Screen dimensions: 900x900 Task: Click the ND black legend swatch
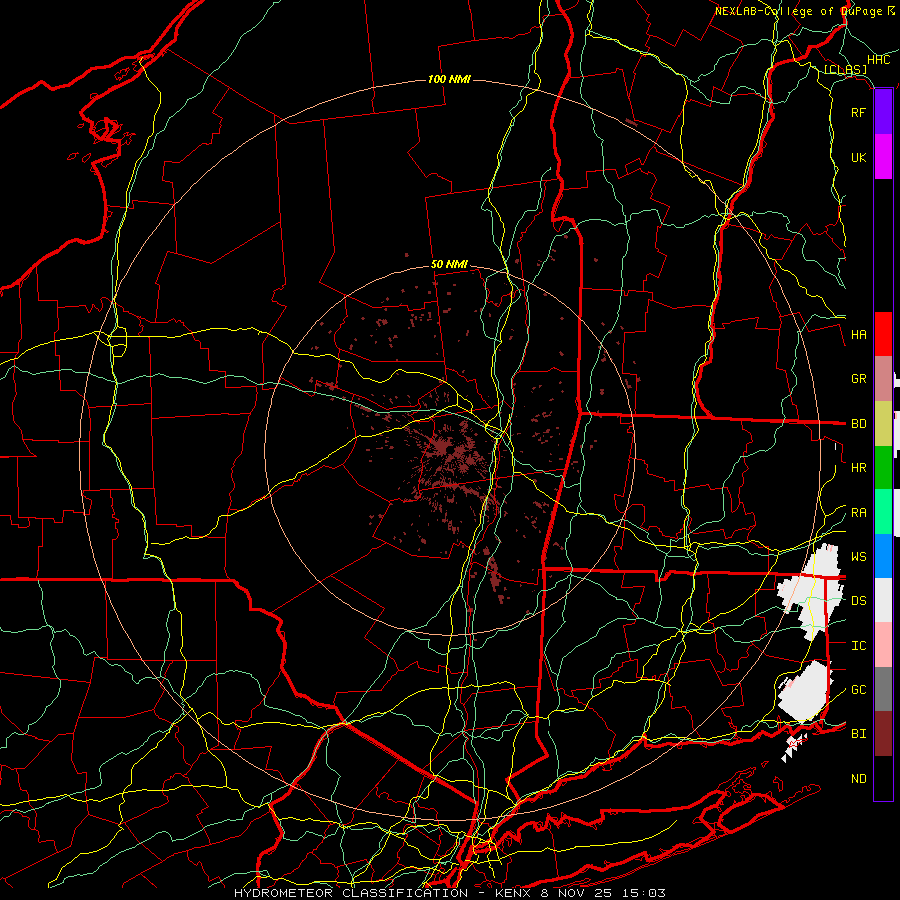click(x=883, y=778)
